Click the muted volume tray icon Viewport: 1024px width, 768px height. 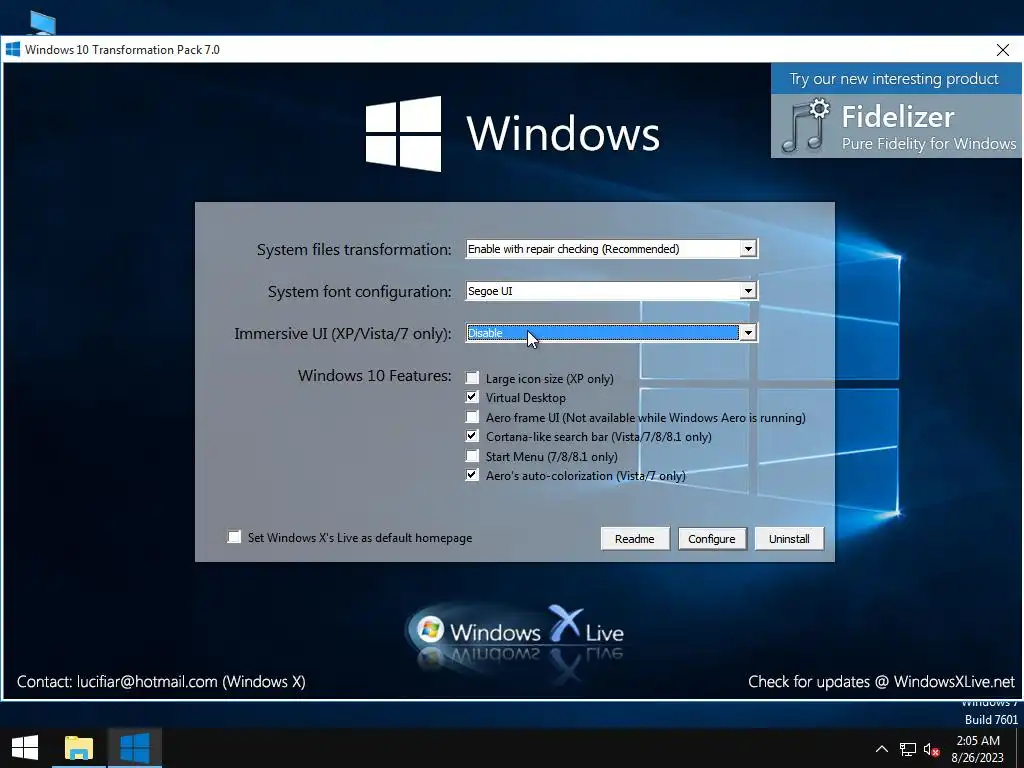tap(931, 749)
